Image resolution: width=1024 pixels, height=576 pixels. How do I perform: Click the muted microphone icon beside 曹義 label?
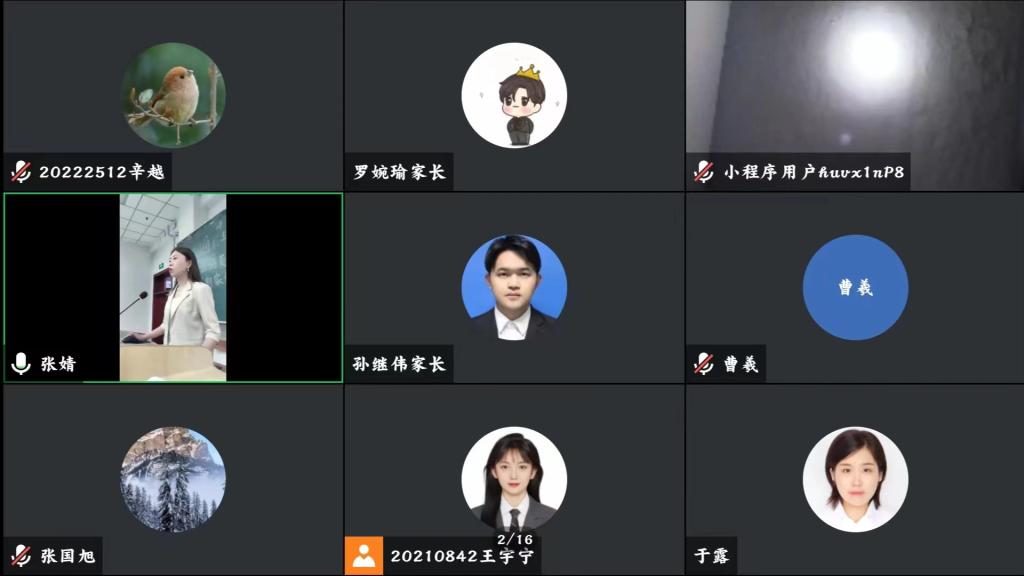click(703, 364)
